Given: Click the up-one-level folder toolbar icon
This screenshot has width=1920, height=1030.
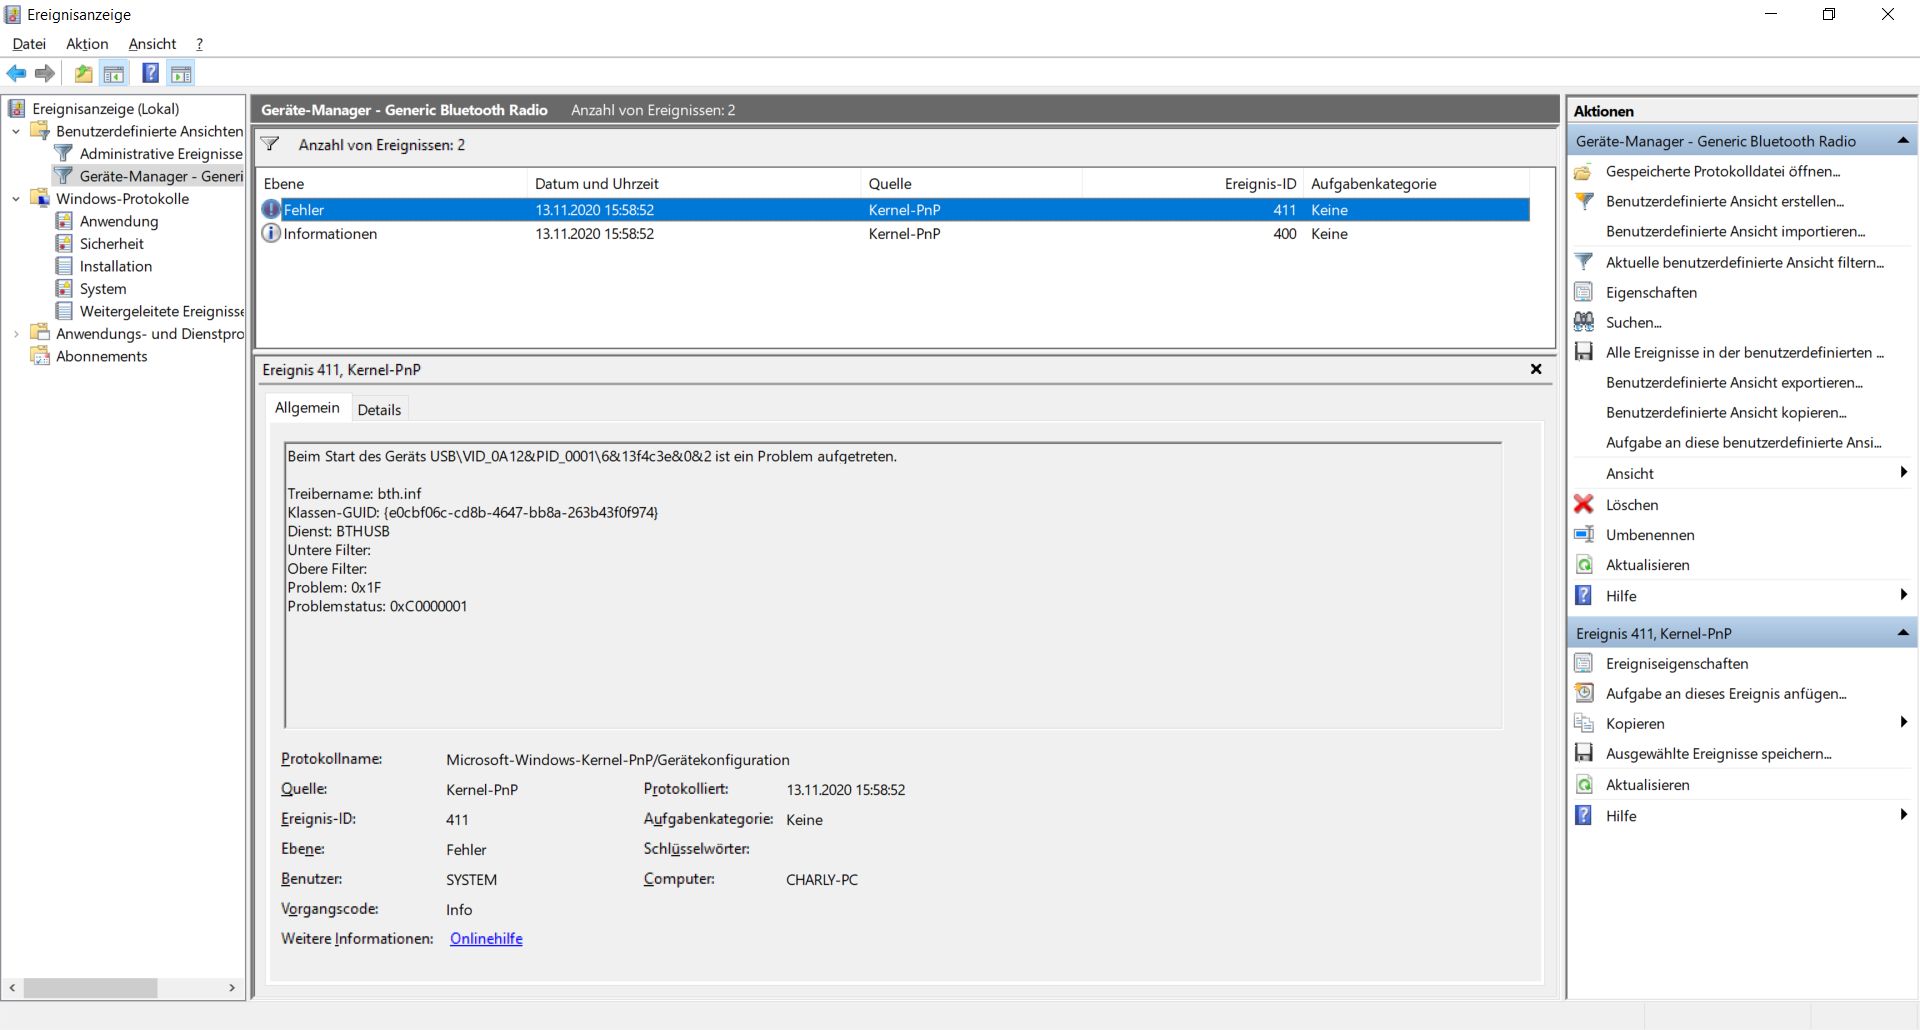Looking at the screenshot, I should 84,73.
